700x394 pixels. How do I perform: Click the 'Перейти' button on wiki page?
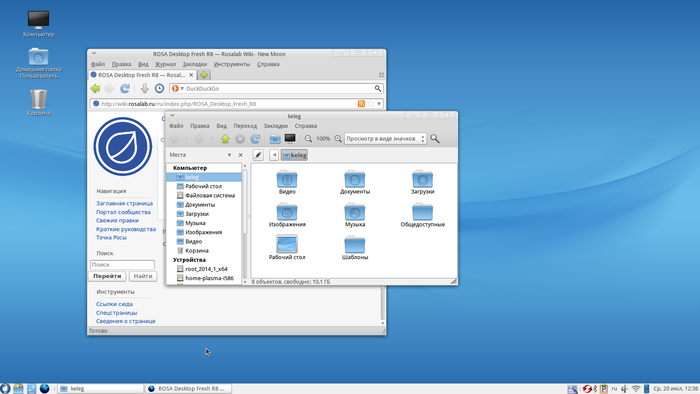click(x=107, y=276)
